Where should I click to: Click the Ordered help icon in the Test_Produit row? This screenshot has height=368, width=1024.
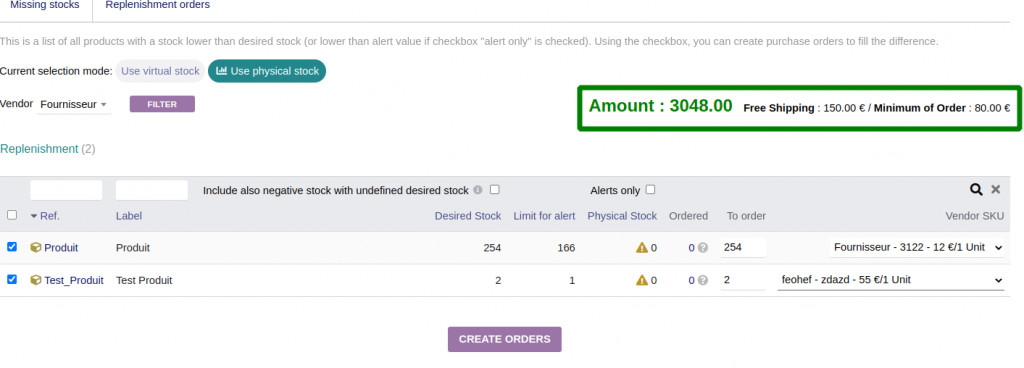(x=703, y=280)
